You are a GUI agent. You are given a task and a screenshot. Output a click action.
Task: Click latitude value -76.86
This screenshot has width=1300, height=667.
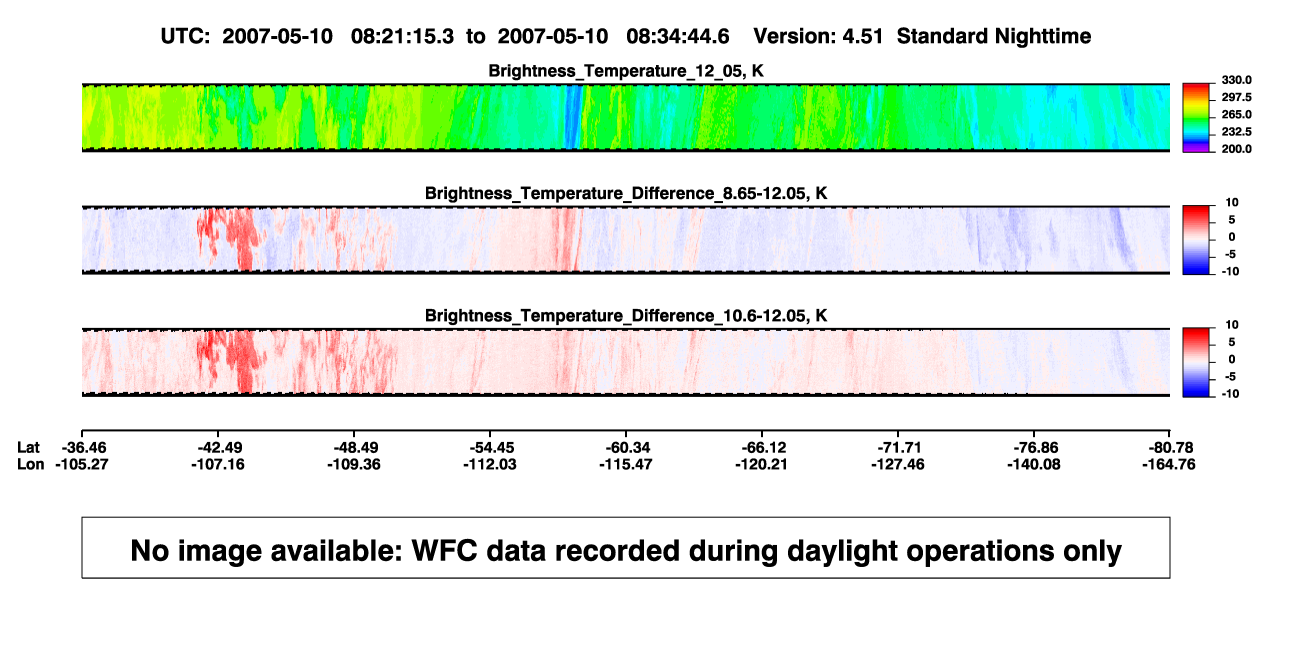(1035, 447)
